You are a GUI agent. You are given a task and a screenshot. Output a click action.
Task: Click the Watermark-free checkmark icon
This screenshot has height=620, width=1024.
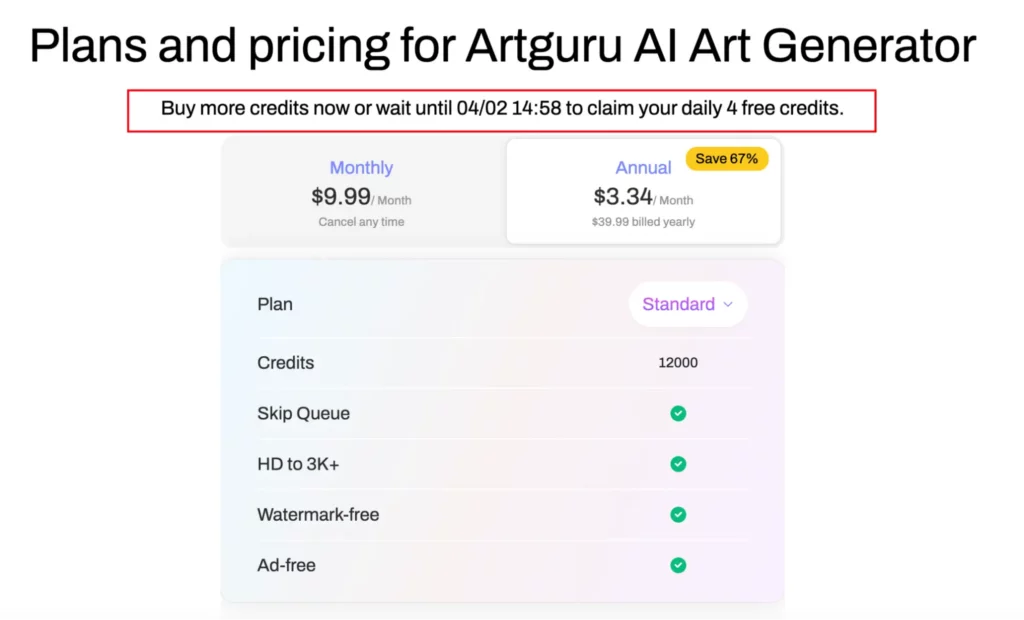click(x=678, y=514)
